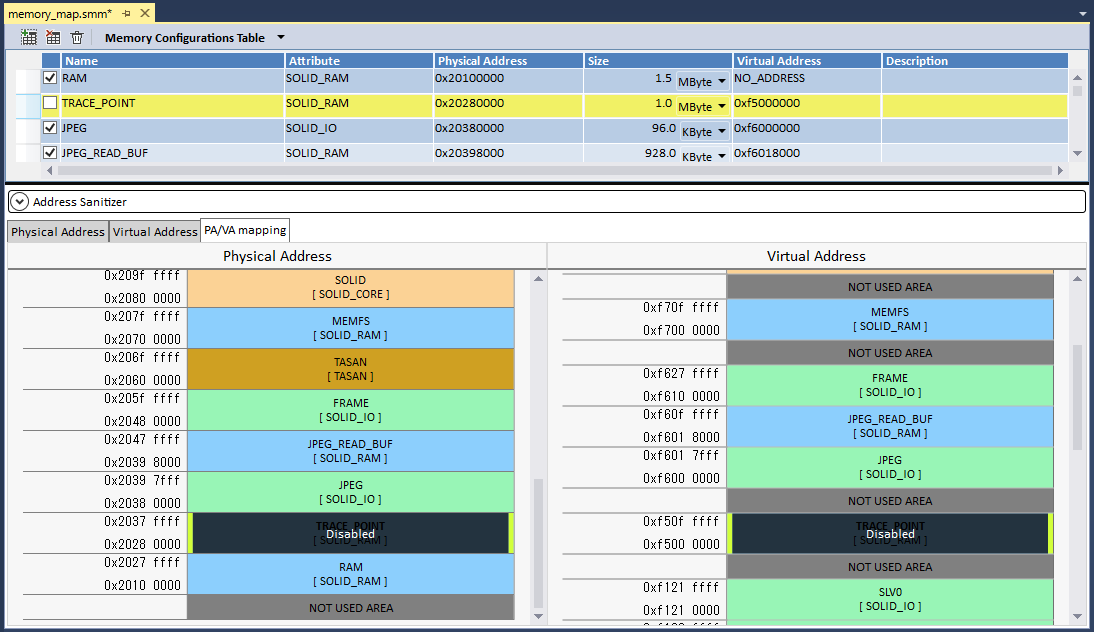Viewport: 1094px width, 632px height.
Task: Click the Physical Address column header in table
Action: [x=509, y=61]
